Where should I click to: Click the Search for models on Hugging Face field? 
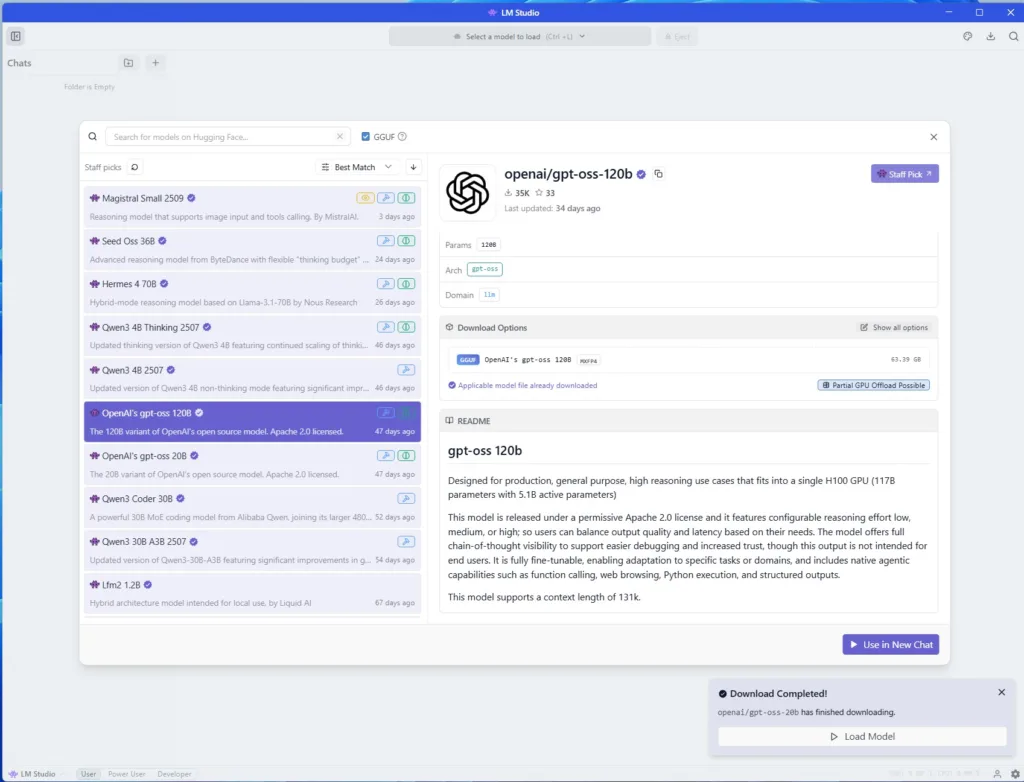(x=227, y=137)
